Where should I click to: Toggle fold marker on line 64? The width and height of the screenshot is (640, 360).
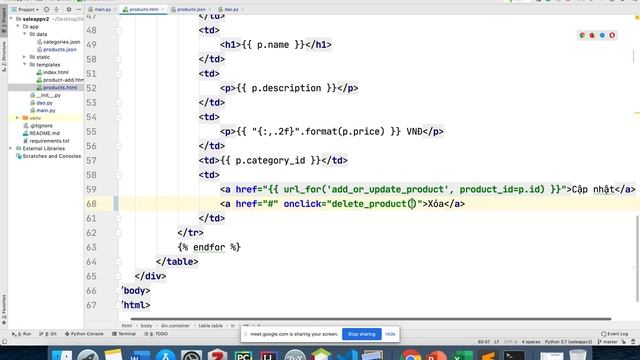(118, 262)
